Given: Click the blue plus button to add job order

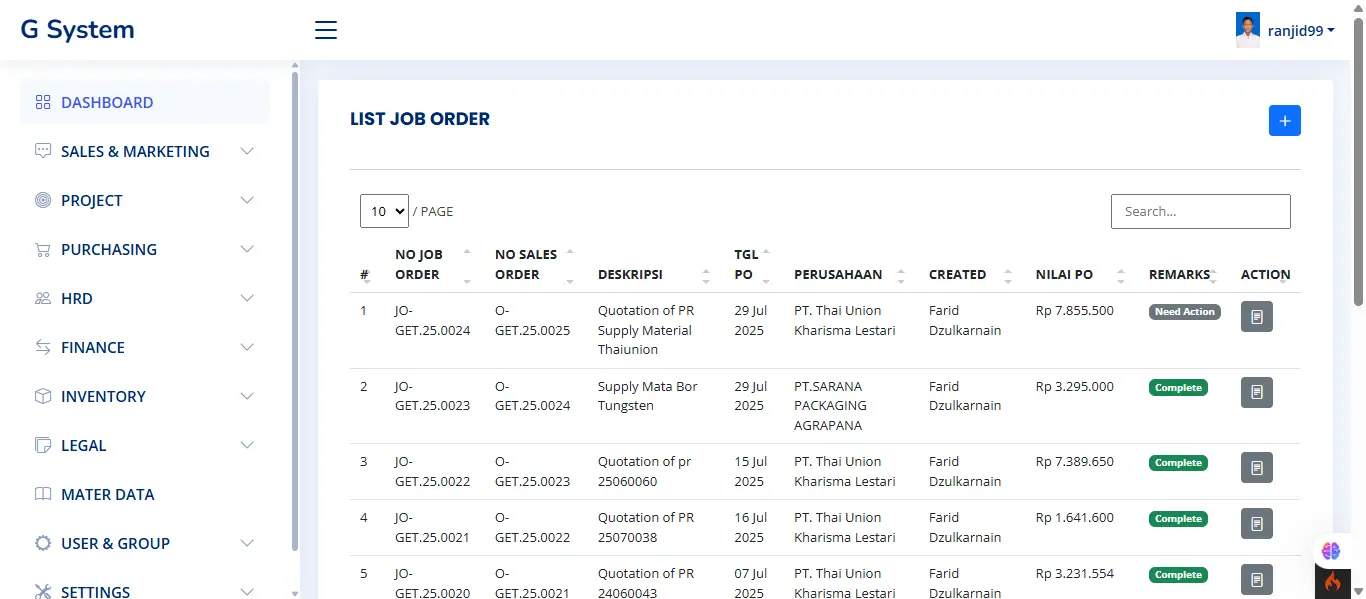Looking at the screenshot, I should 1284,121.
